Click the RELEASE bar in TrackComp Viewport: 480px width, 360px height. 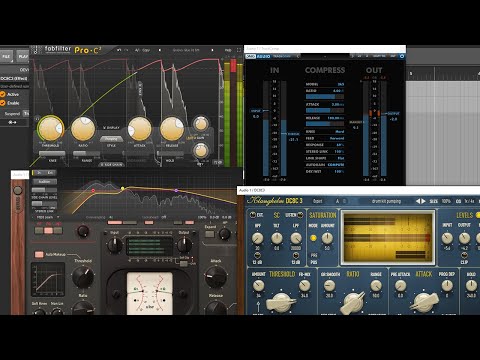325,124
